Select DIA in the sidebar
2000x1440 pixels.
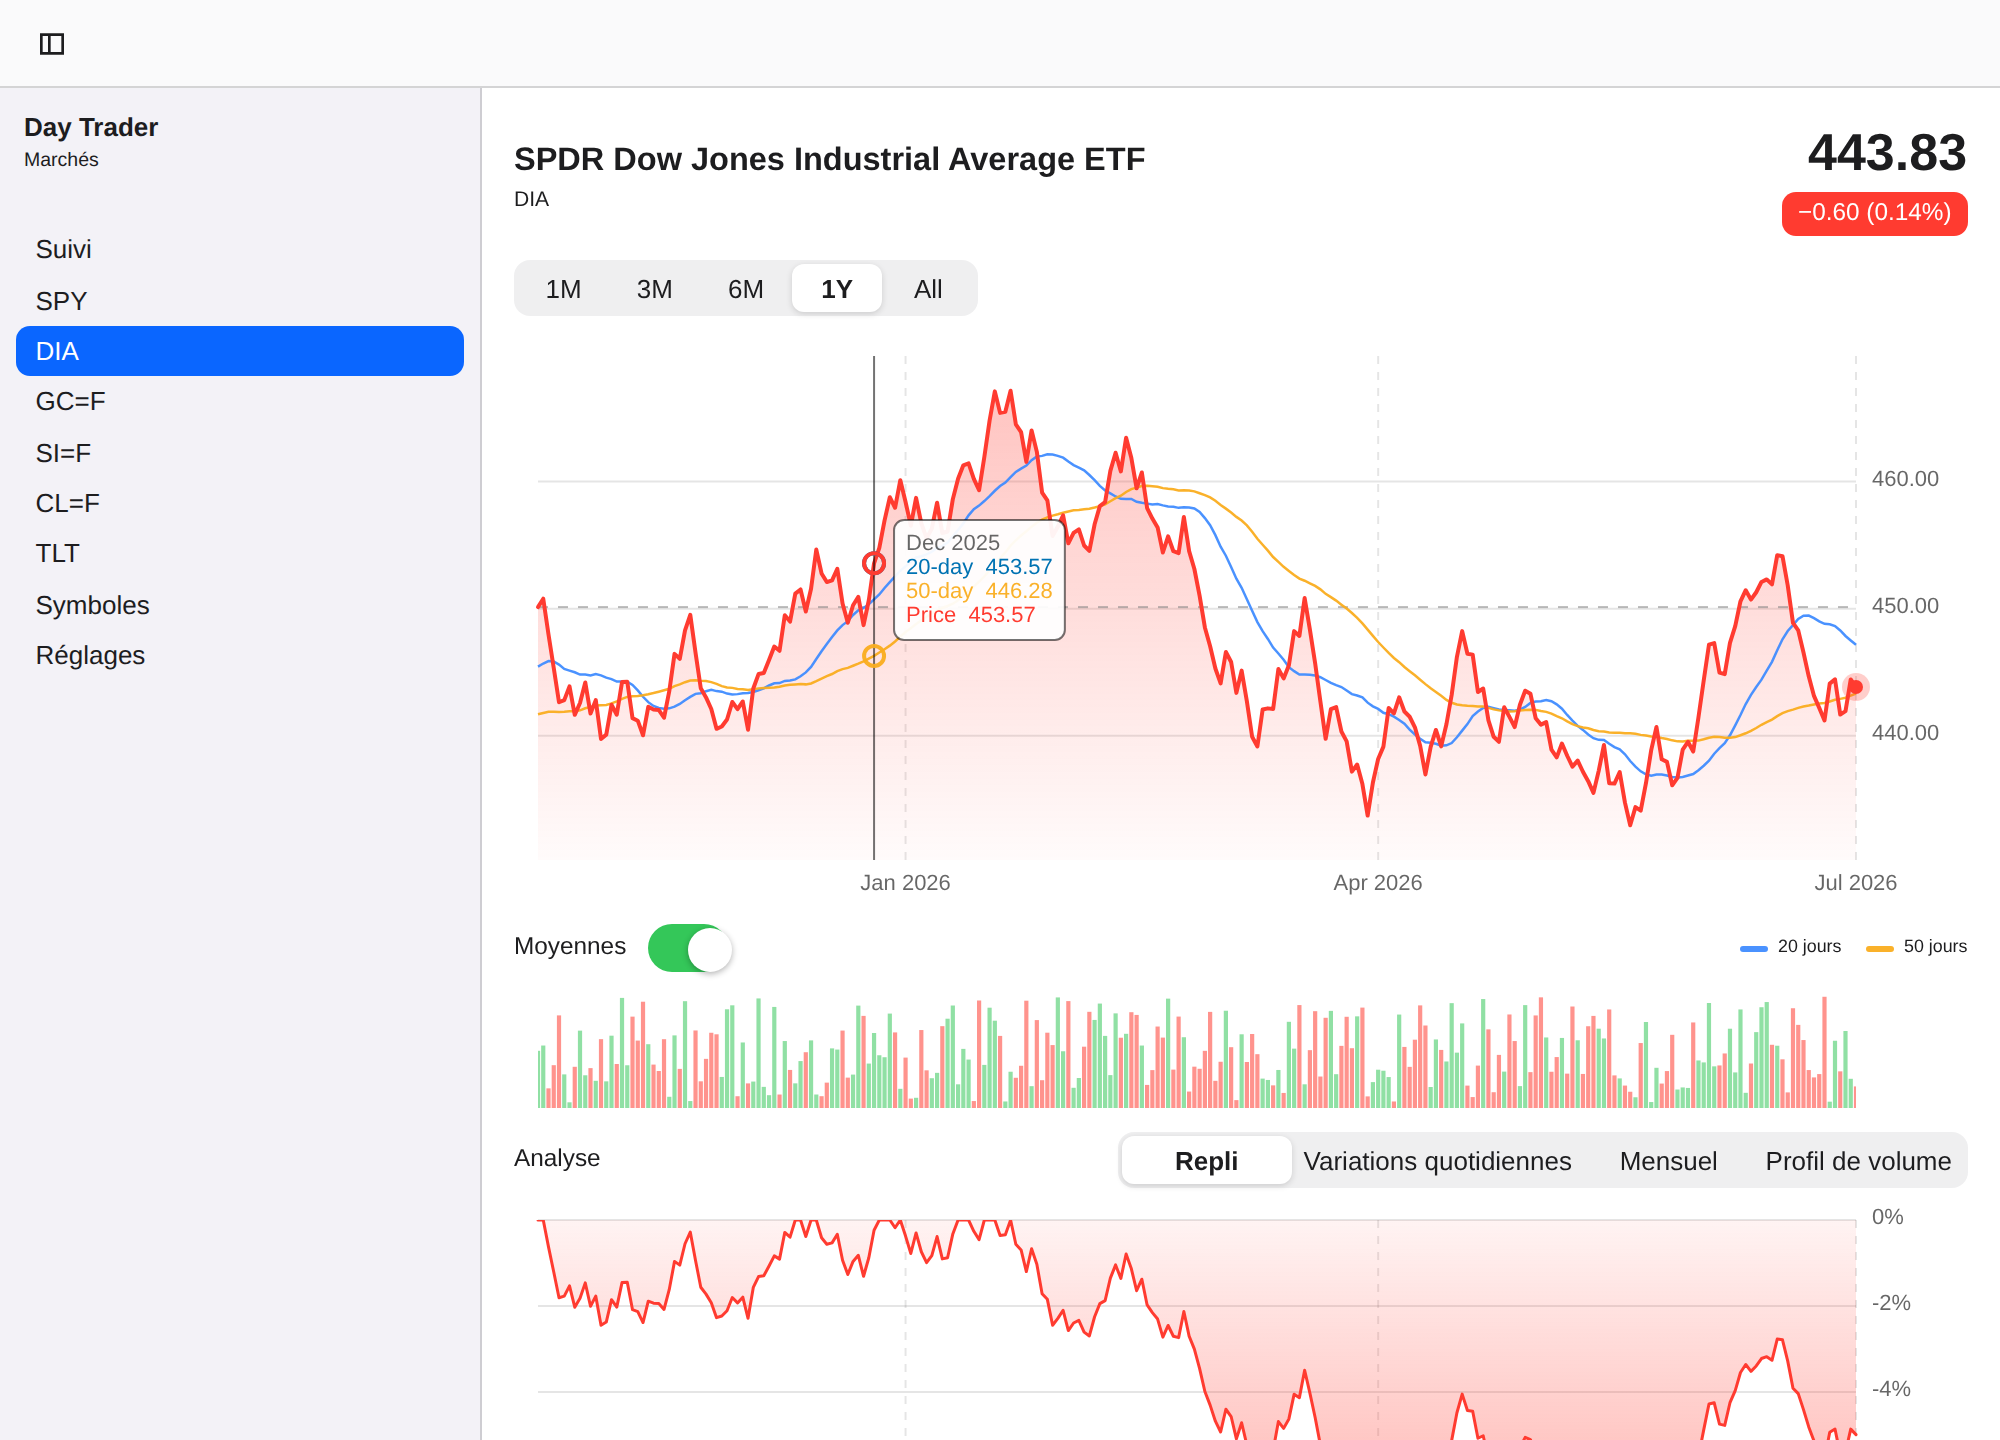(x=240, y=351)
